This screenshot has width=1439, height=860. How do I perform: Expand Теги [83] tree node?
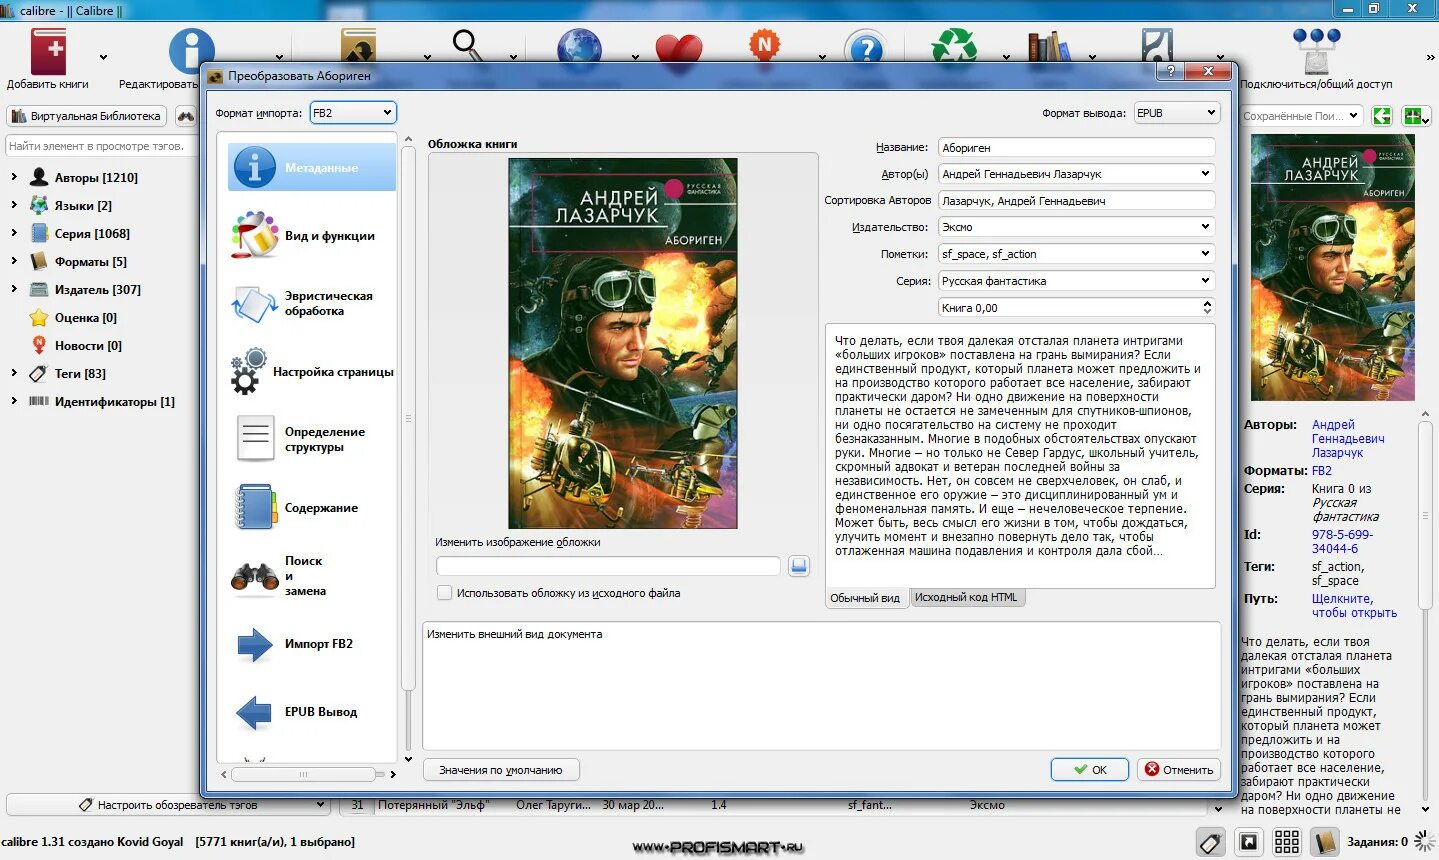point(14,373)
